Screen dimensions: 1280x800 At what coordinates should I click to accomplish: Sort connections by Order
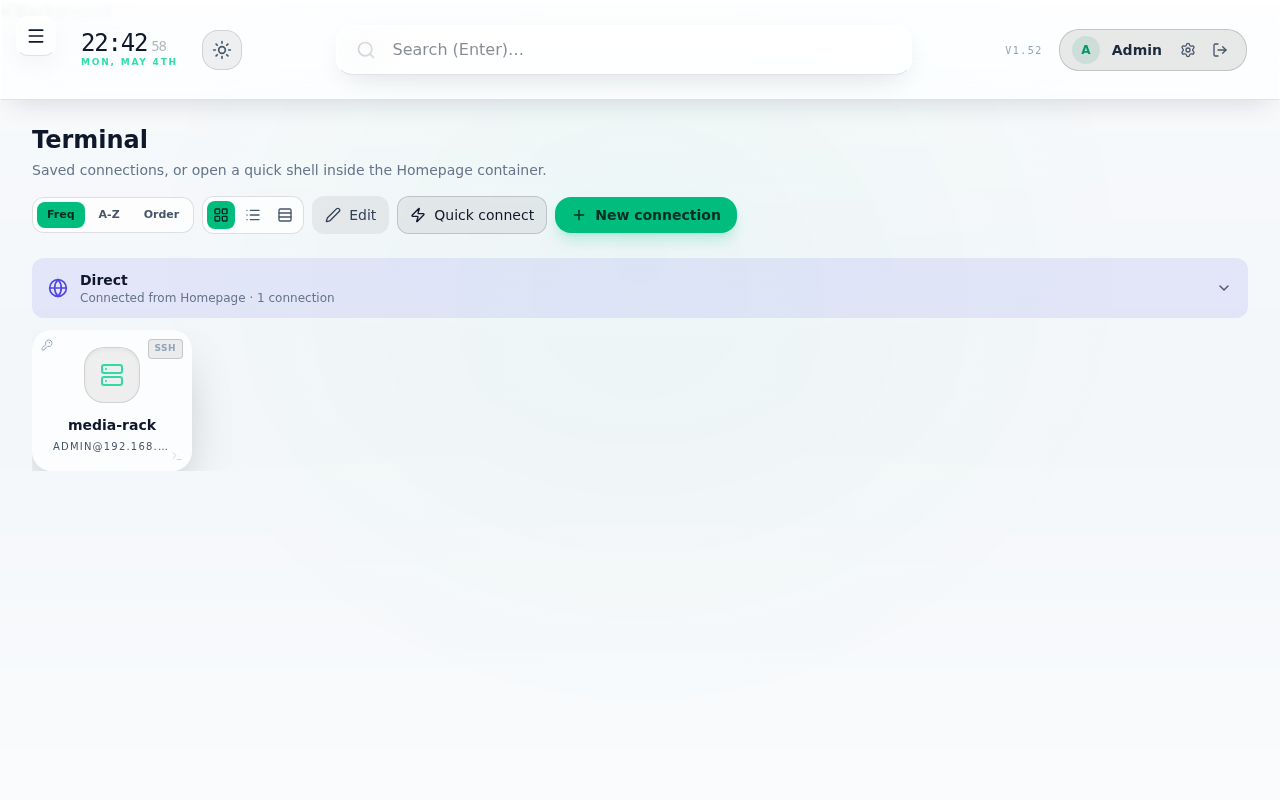click(161, 215)
